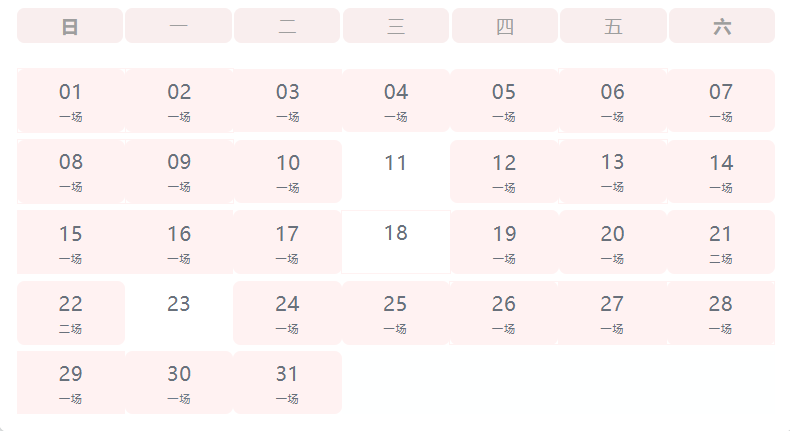Select date 05 on Thursday
The image size is (790, 431).
(504, 100)
